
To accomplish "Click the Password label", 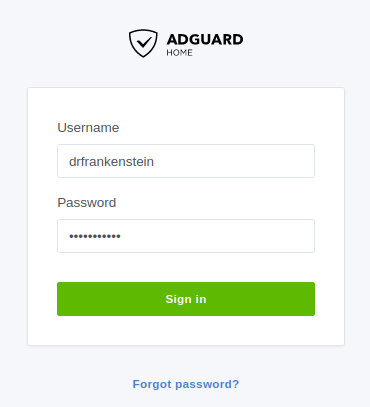I will tap(87, 203).
